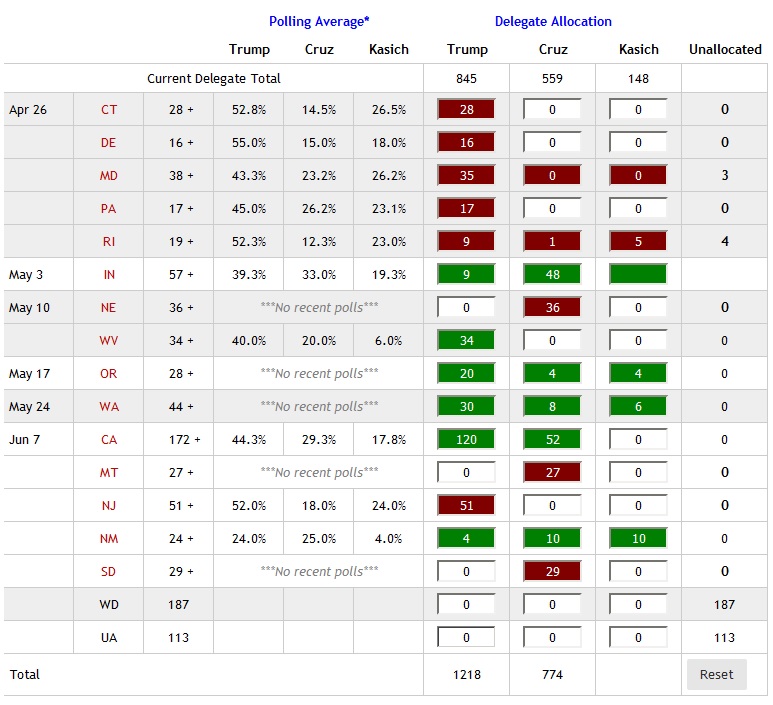Click Trump's West Virginia field showing 34
The width and height of the screenshot is (773, 705).
pos(466,341)
